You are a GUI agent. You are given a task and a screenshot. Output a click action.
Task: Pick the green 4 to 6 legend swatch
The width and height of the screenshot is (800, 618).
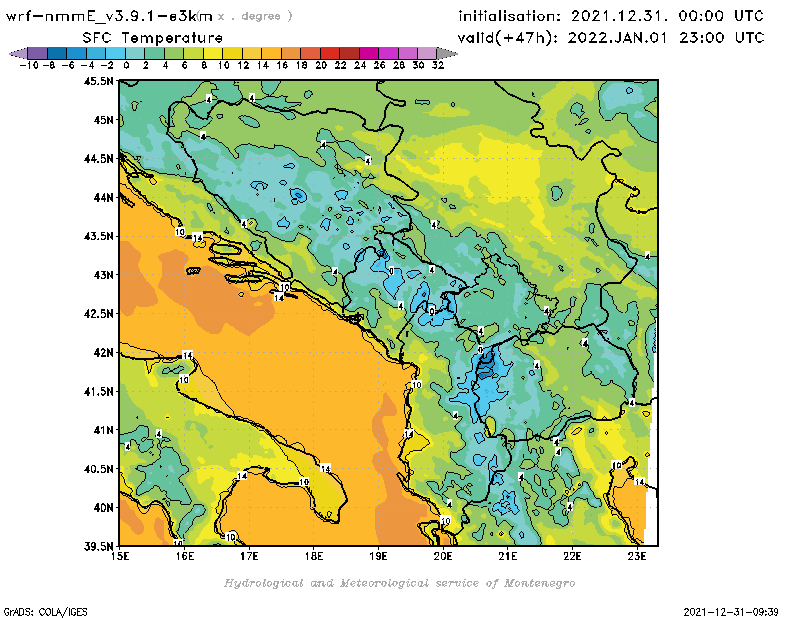(x=174, y=53)
